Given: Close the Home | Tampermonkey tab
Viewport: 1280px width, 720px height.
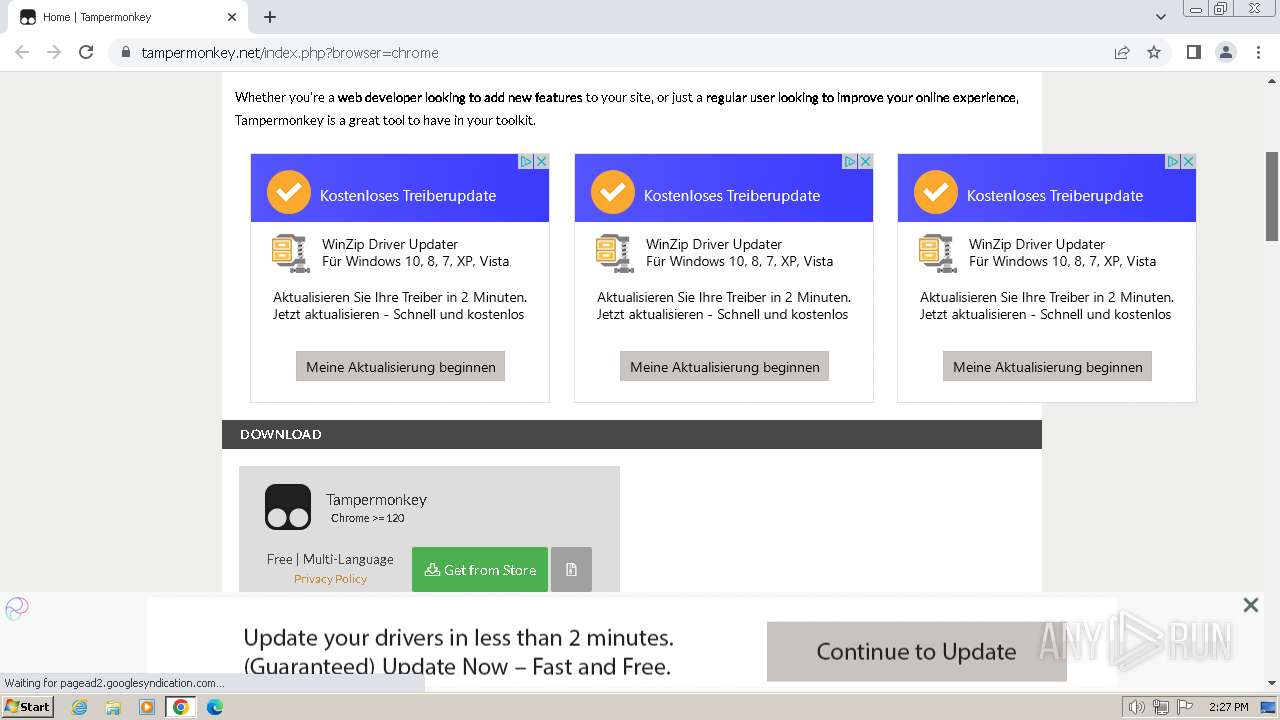Looking at the screenshot, I should click(x=232, y=17).
